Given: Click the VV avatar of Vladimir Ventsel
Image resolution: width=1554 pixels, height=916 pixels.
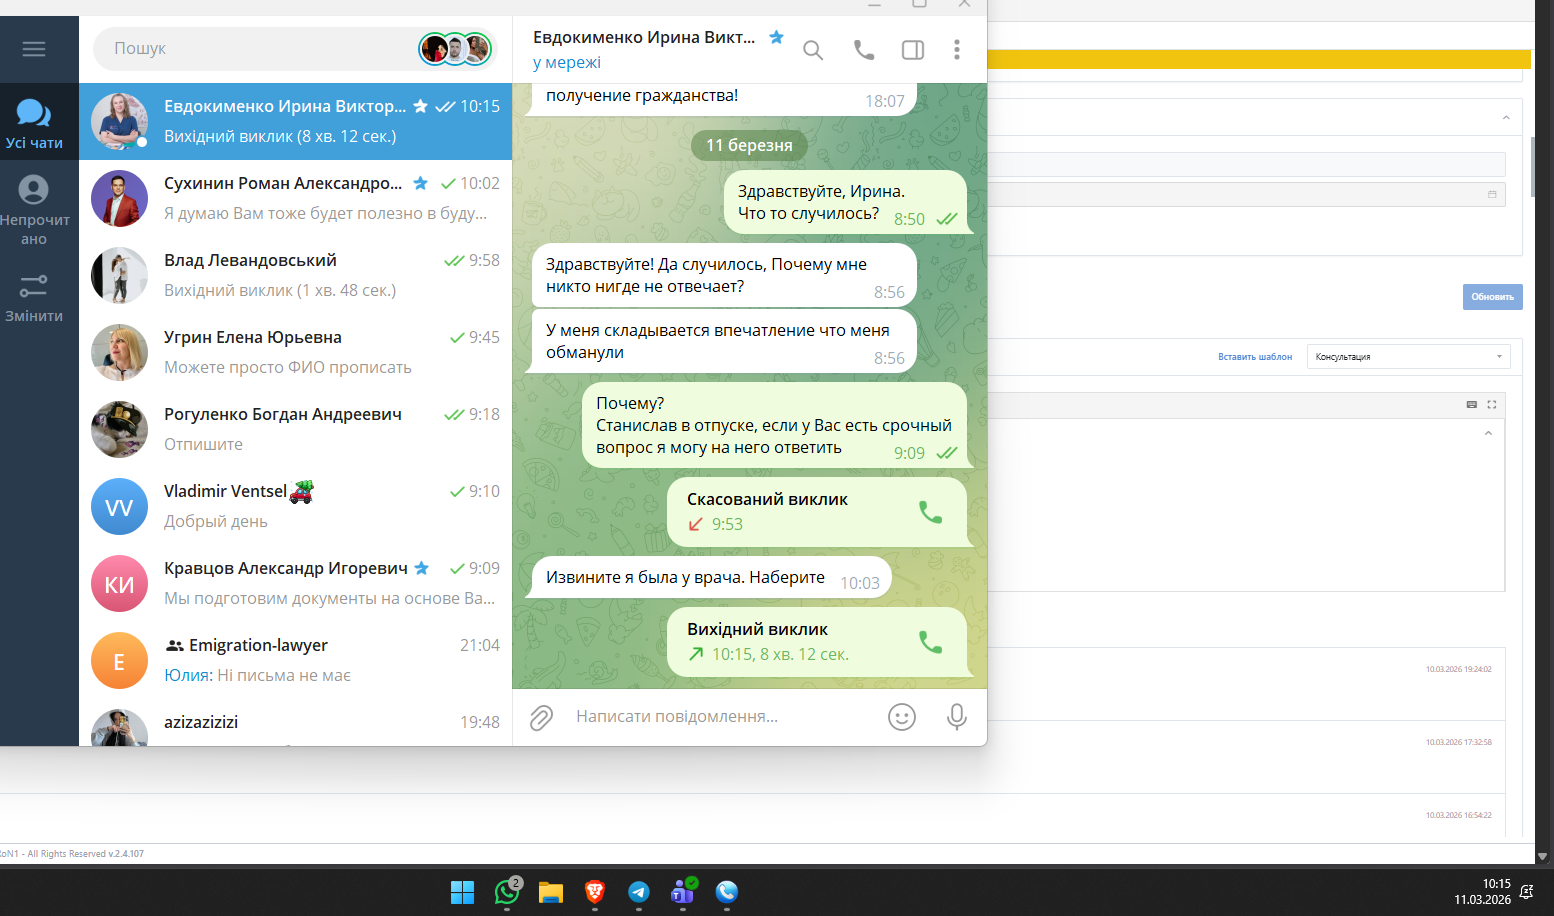Looking at the screenshot, I should point(119,506).
